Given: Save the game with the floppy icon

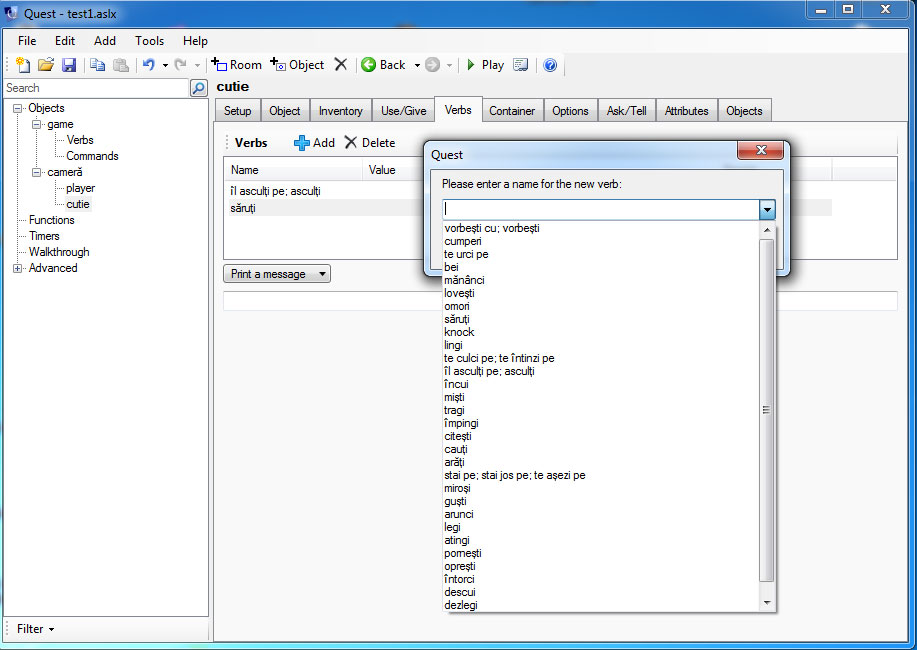Looking at the screenshot, I should point(69,65).
